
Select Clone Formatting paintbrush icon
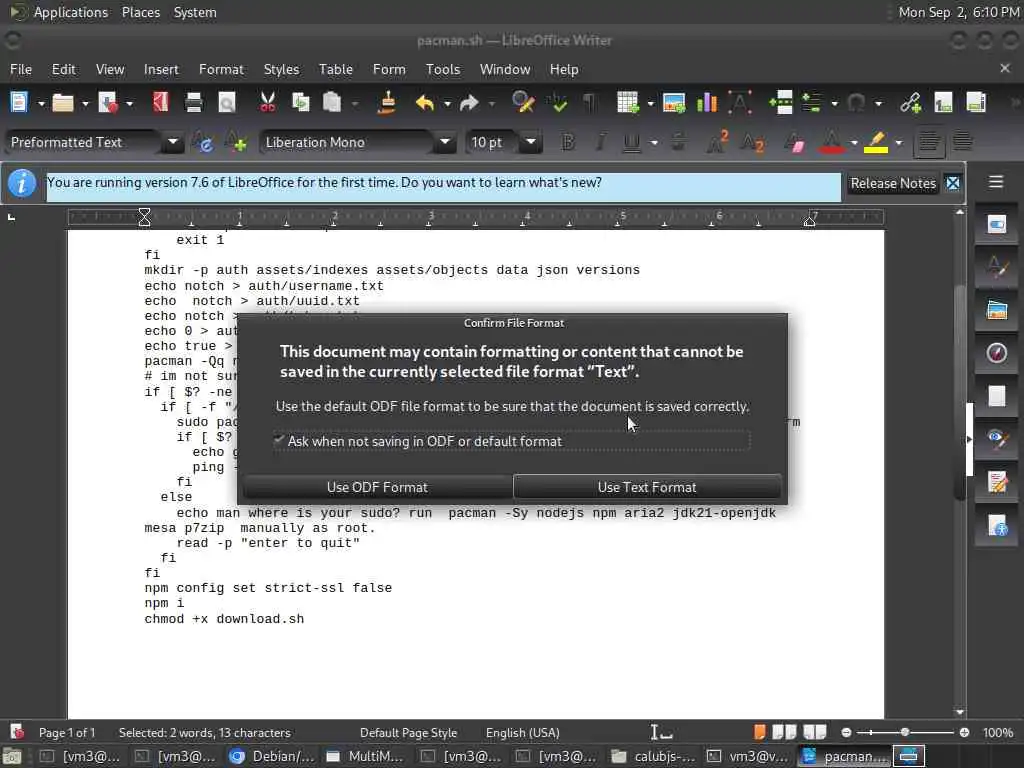click(387, 103)
